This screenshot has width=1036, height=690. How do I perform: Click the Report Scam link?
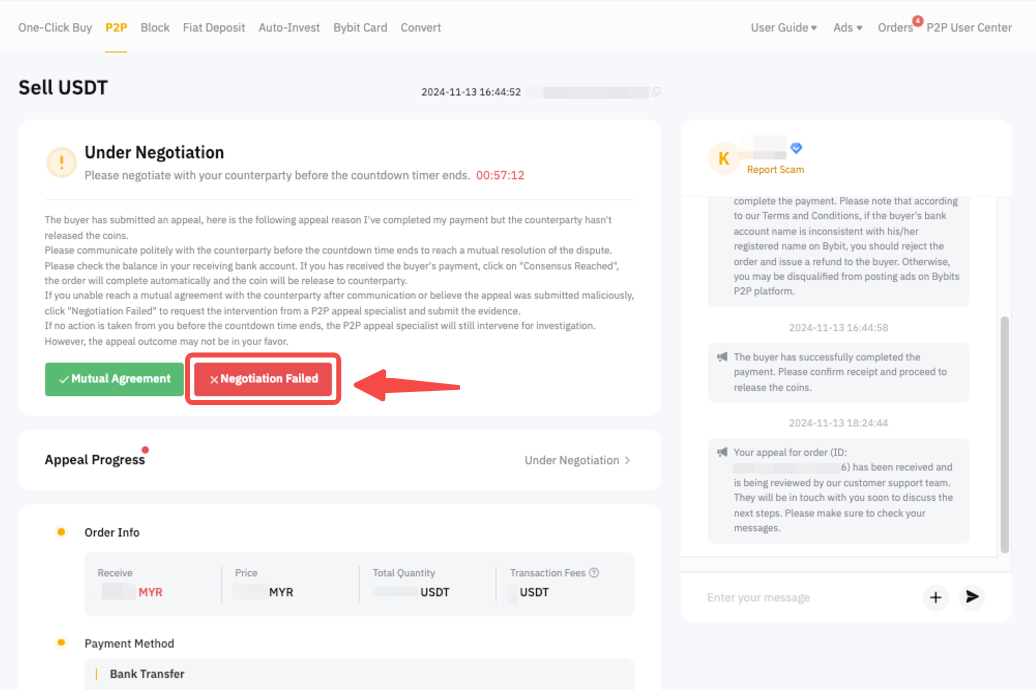click(775, 170)
